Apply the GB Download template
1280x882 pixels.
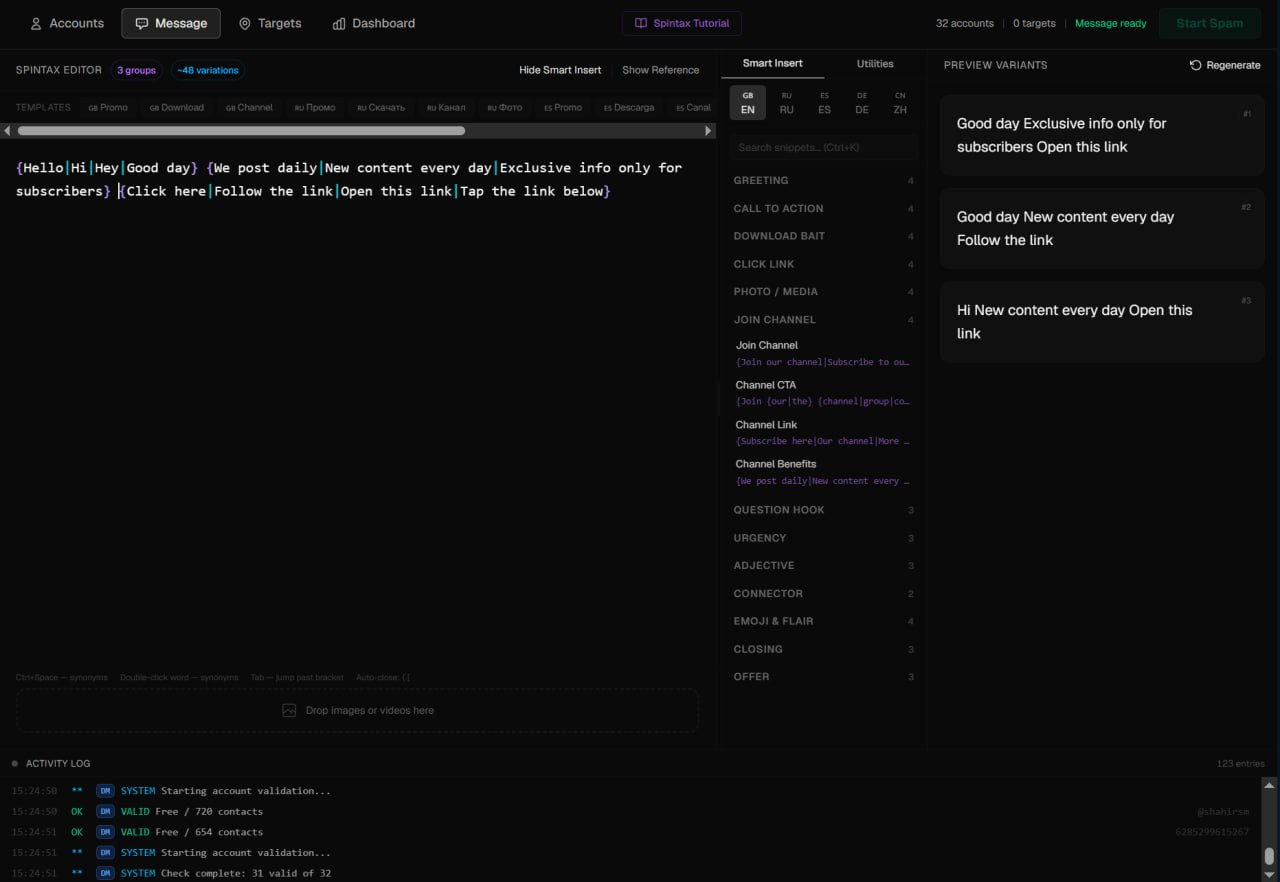177,107
